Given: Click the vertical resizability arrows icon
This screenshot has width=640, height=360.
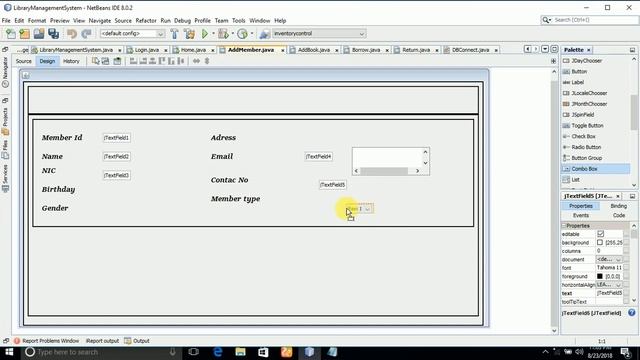Looking at the screenshot, I should 207,61.
